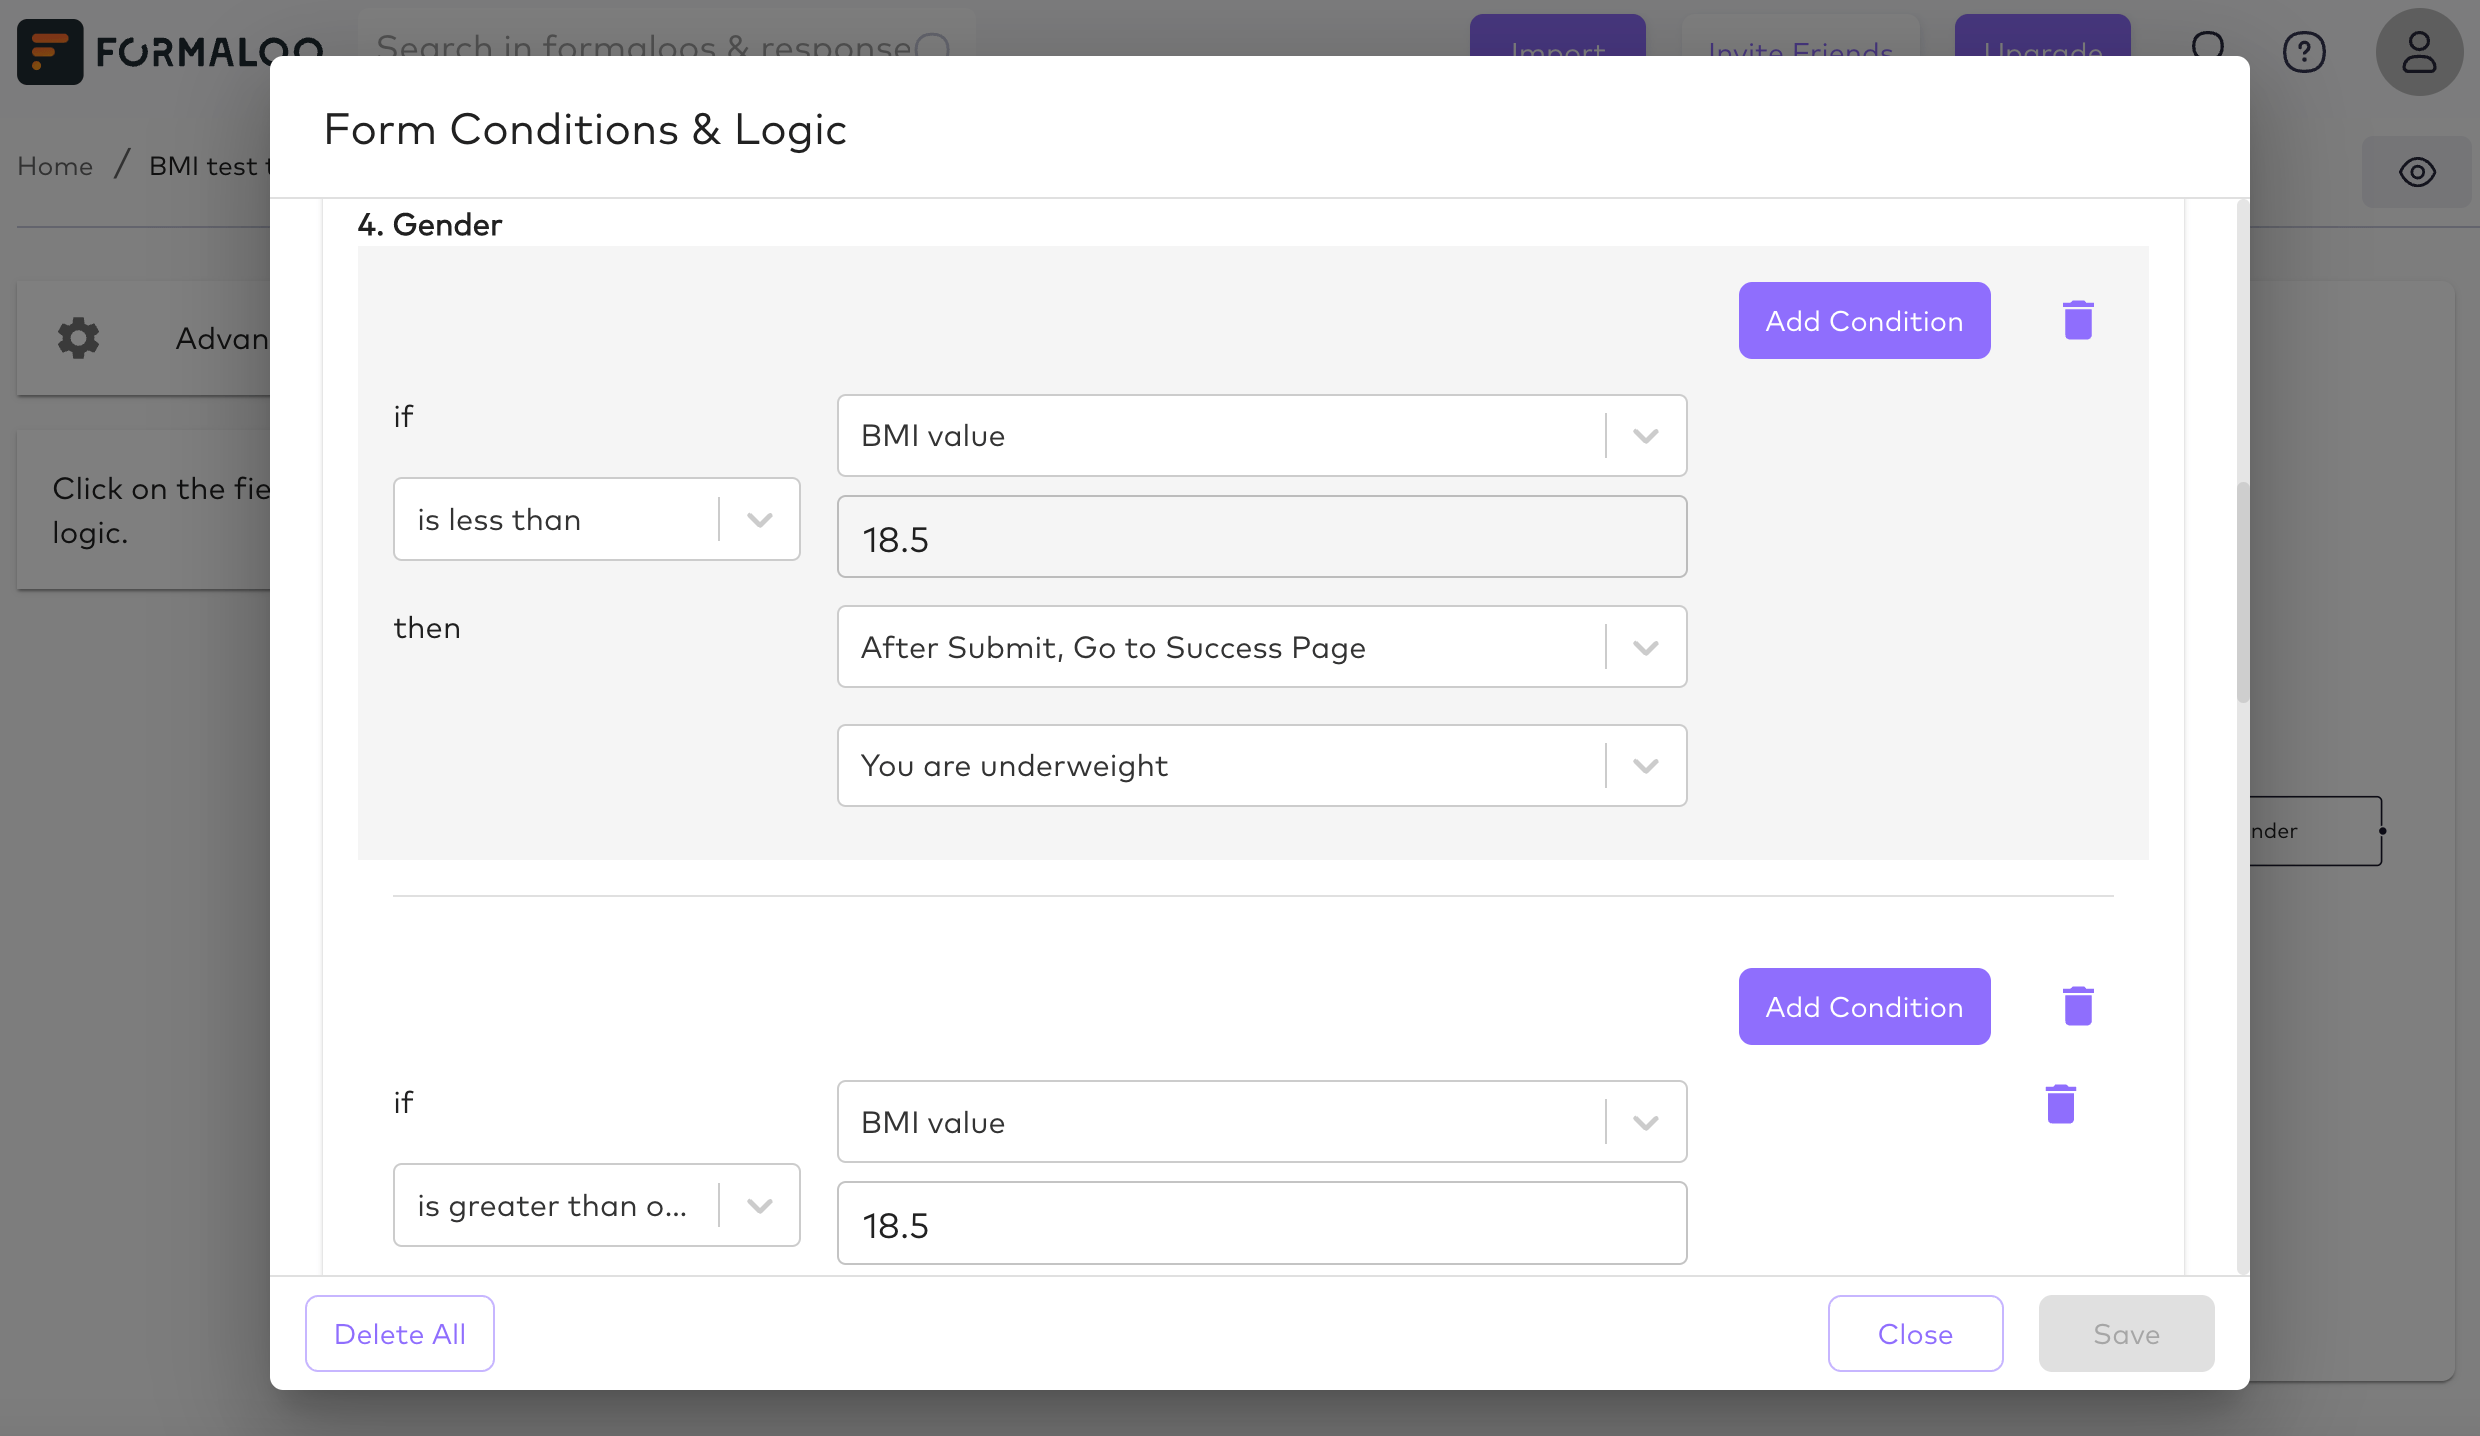Expand the is less than operator dropdown

point(759,520)
